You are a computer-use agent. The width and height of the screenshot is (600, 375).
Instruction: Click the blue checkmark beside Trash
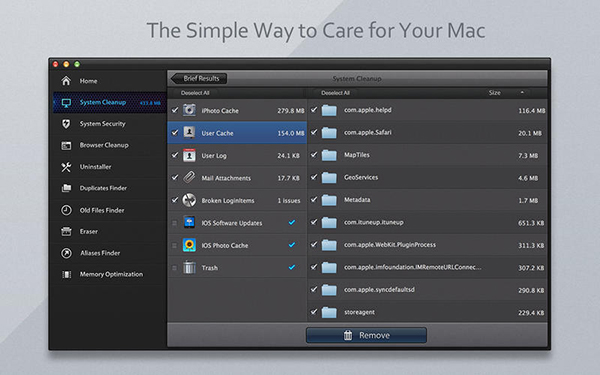pos(292,267)
